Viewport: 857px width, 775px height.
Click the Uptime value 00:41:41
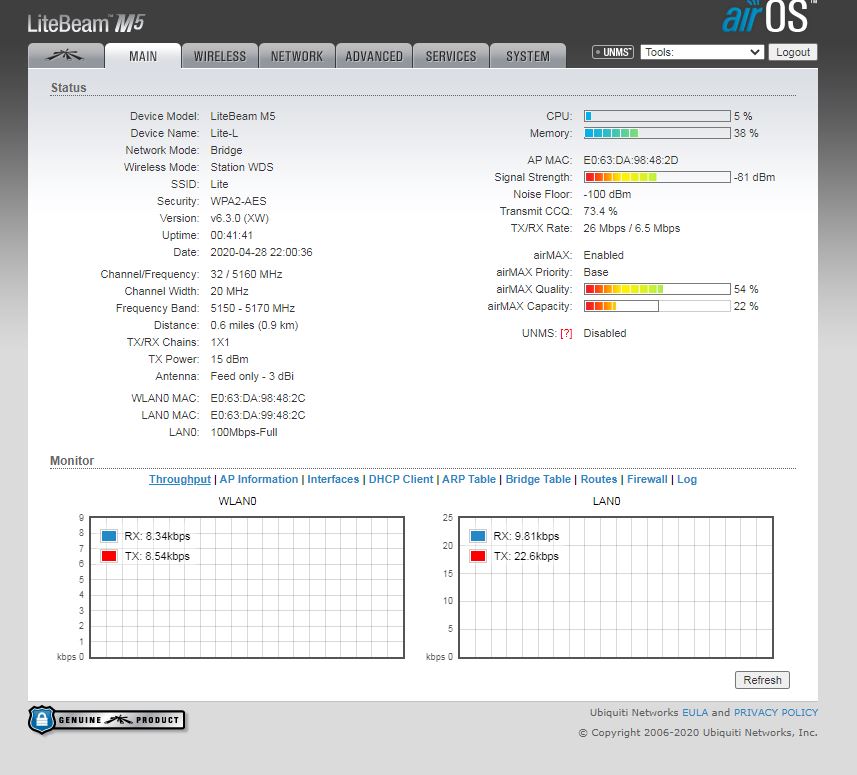click(232, 235)
